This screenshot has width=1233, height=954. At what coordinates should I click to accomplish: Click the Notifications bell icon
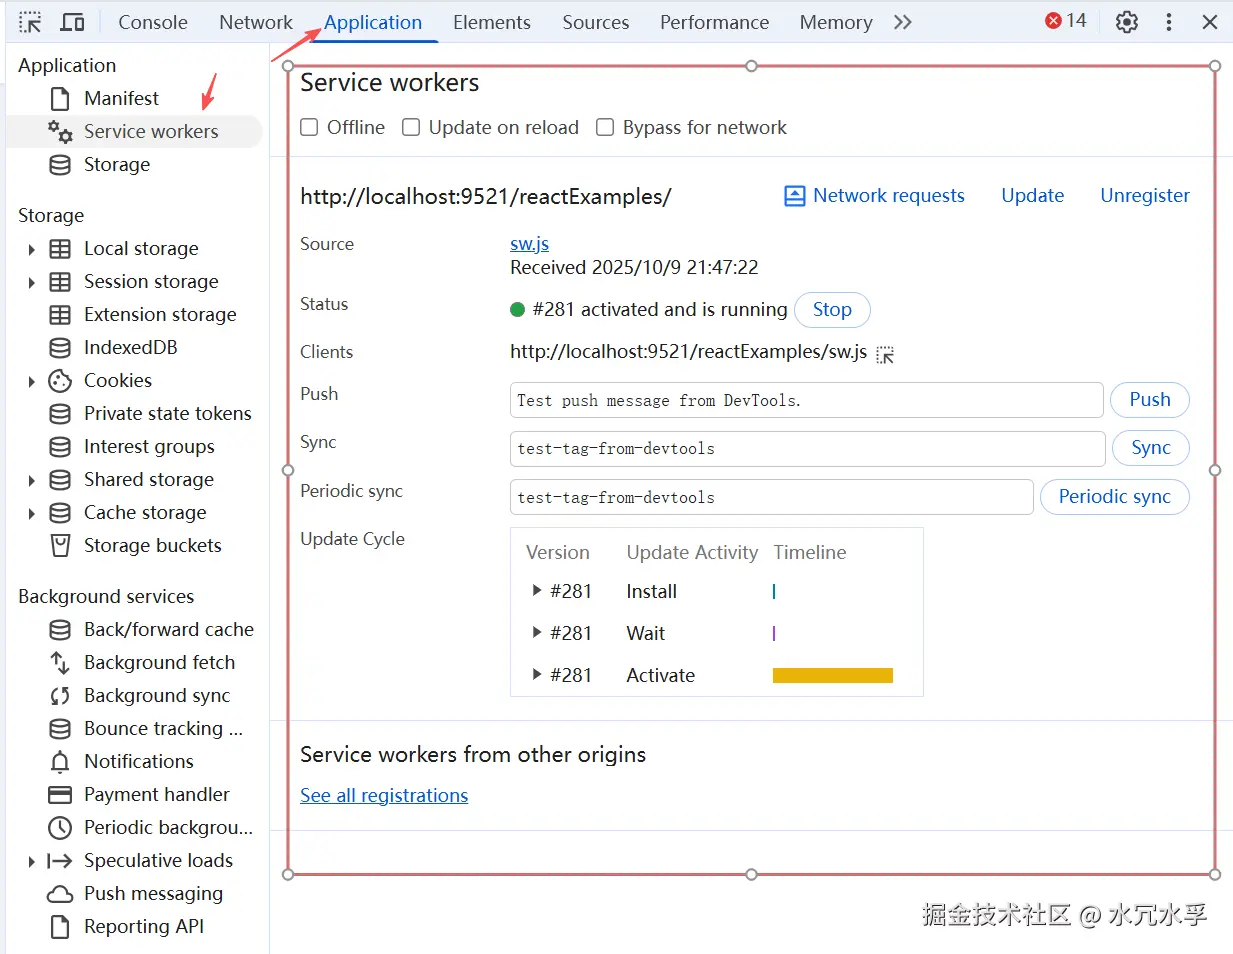pyautogui.click(x=60, y=761)
